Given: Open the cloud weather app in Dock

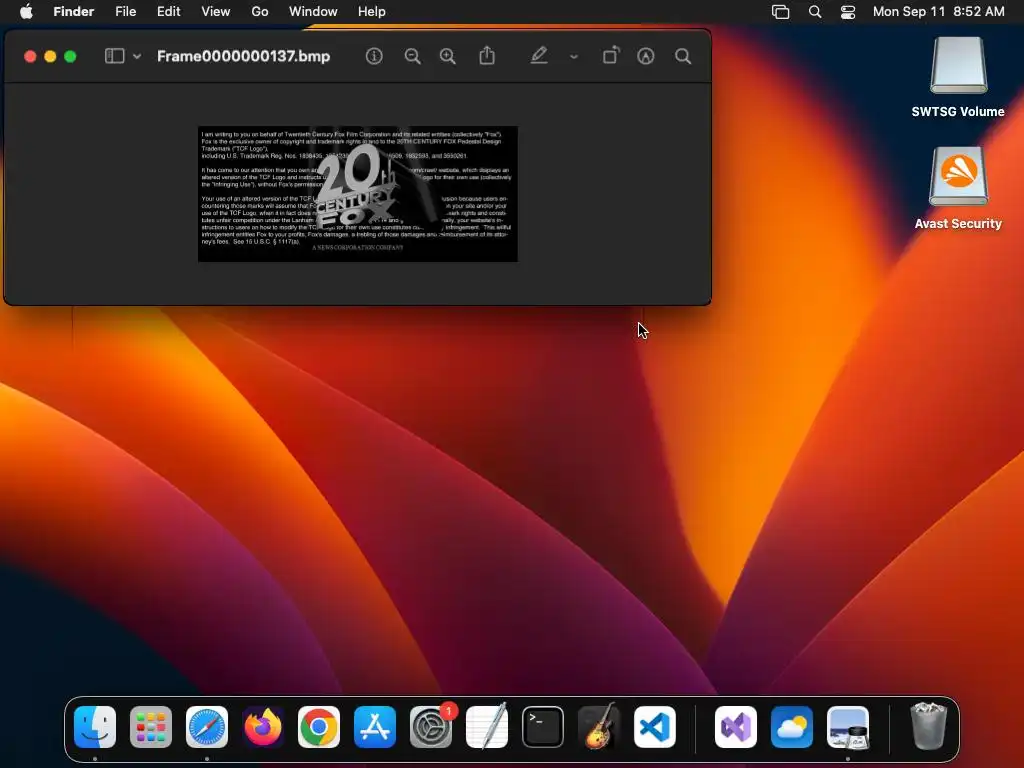Looking at the screenshot, I should pos(792,727).
